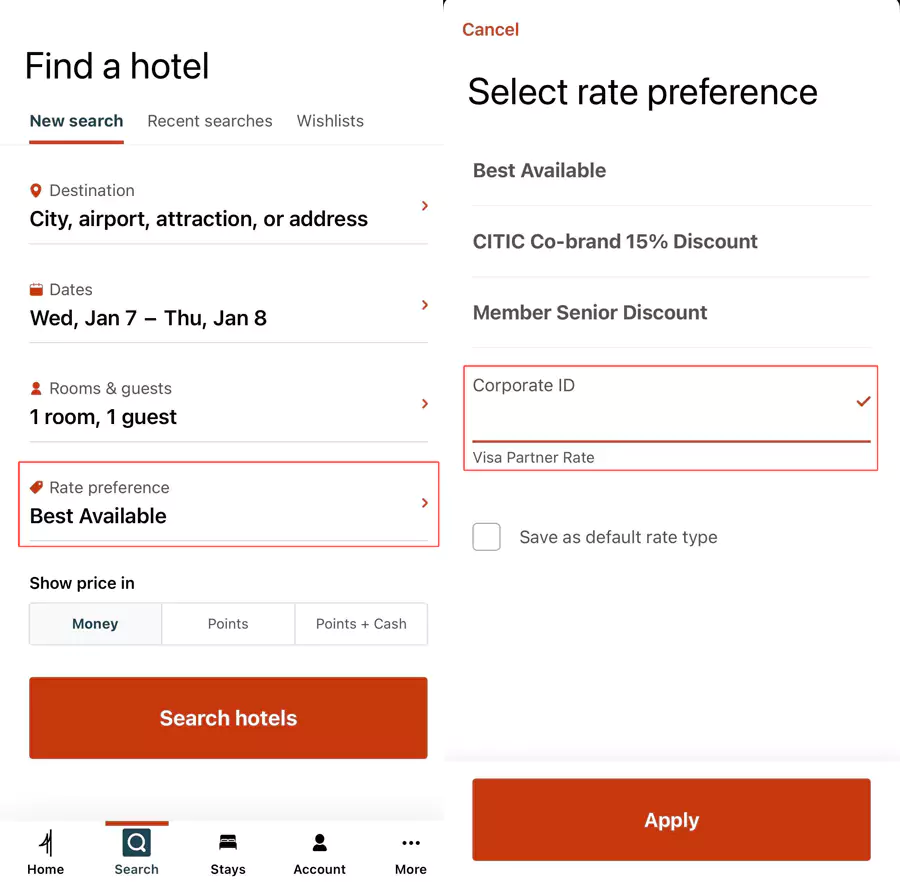Open the Stays bed icon
This screenshot has height=882, width=900.
tap(228, 843)
